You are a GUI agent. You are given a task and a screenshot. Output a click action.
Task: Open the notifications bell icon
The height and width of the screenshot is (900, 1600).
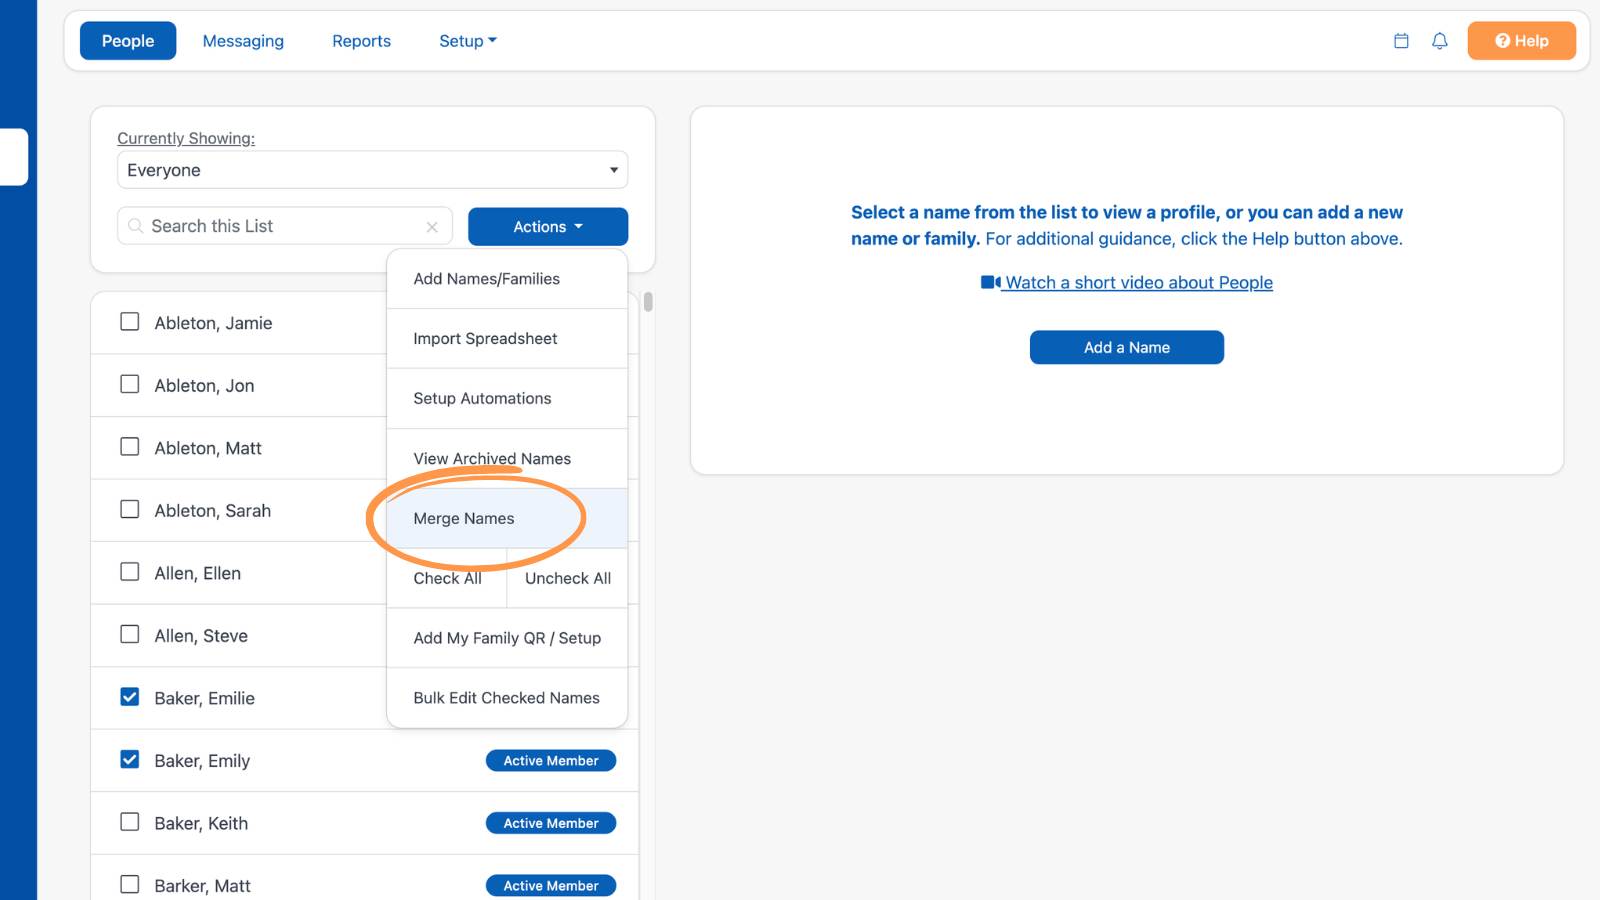point(1440,41)
